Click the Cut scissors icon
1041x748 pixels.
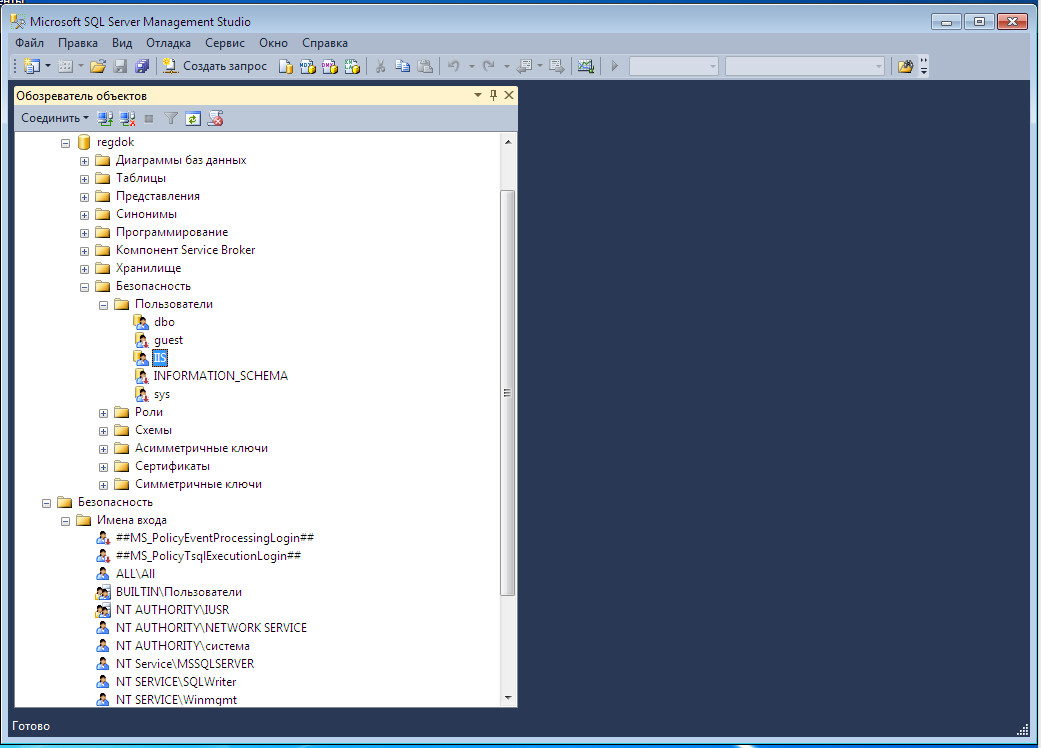[380, 66]
